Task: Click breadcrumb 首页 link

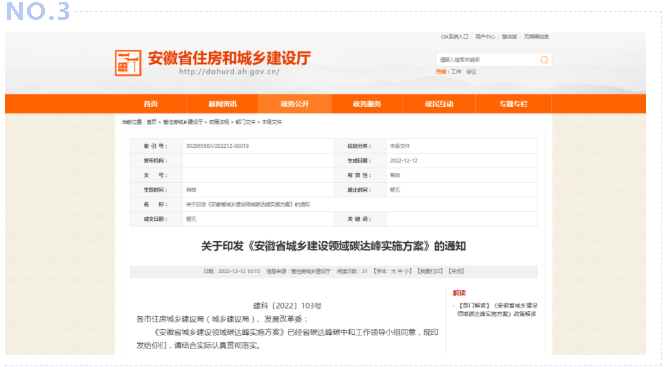Action: click(152, 122)
